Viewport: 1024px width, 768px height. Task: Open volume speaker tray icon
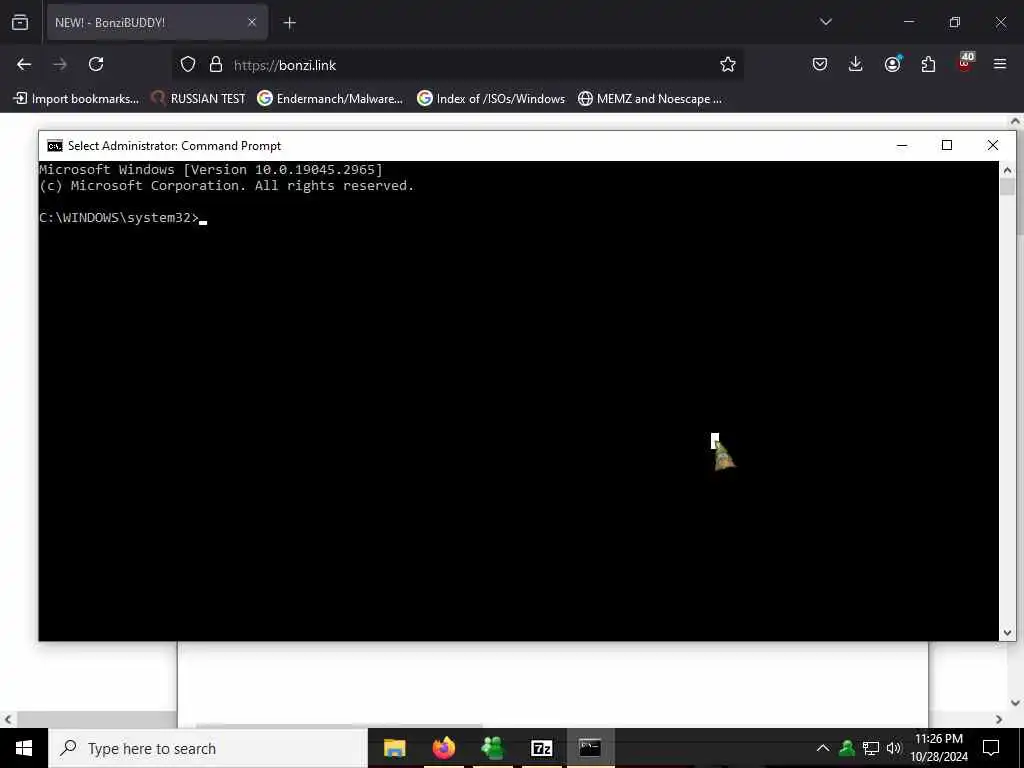[x=894, y=748]
